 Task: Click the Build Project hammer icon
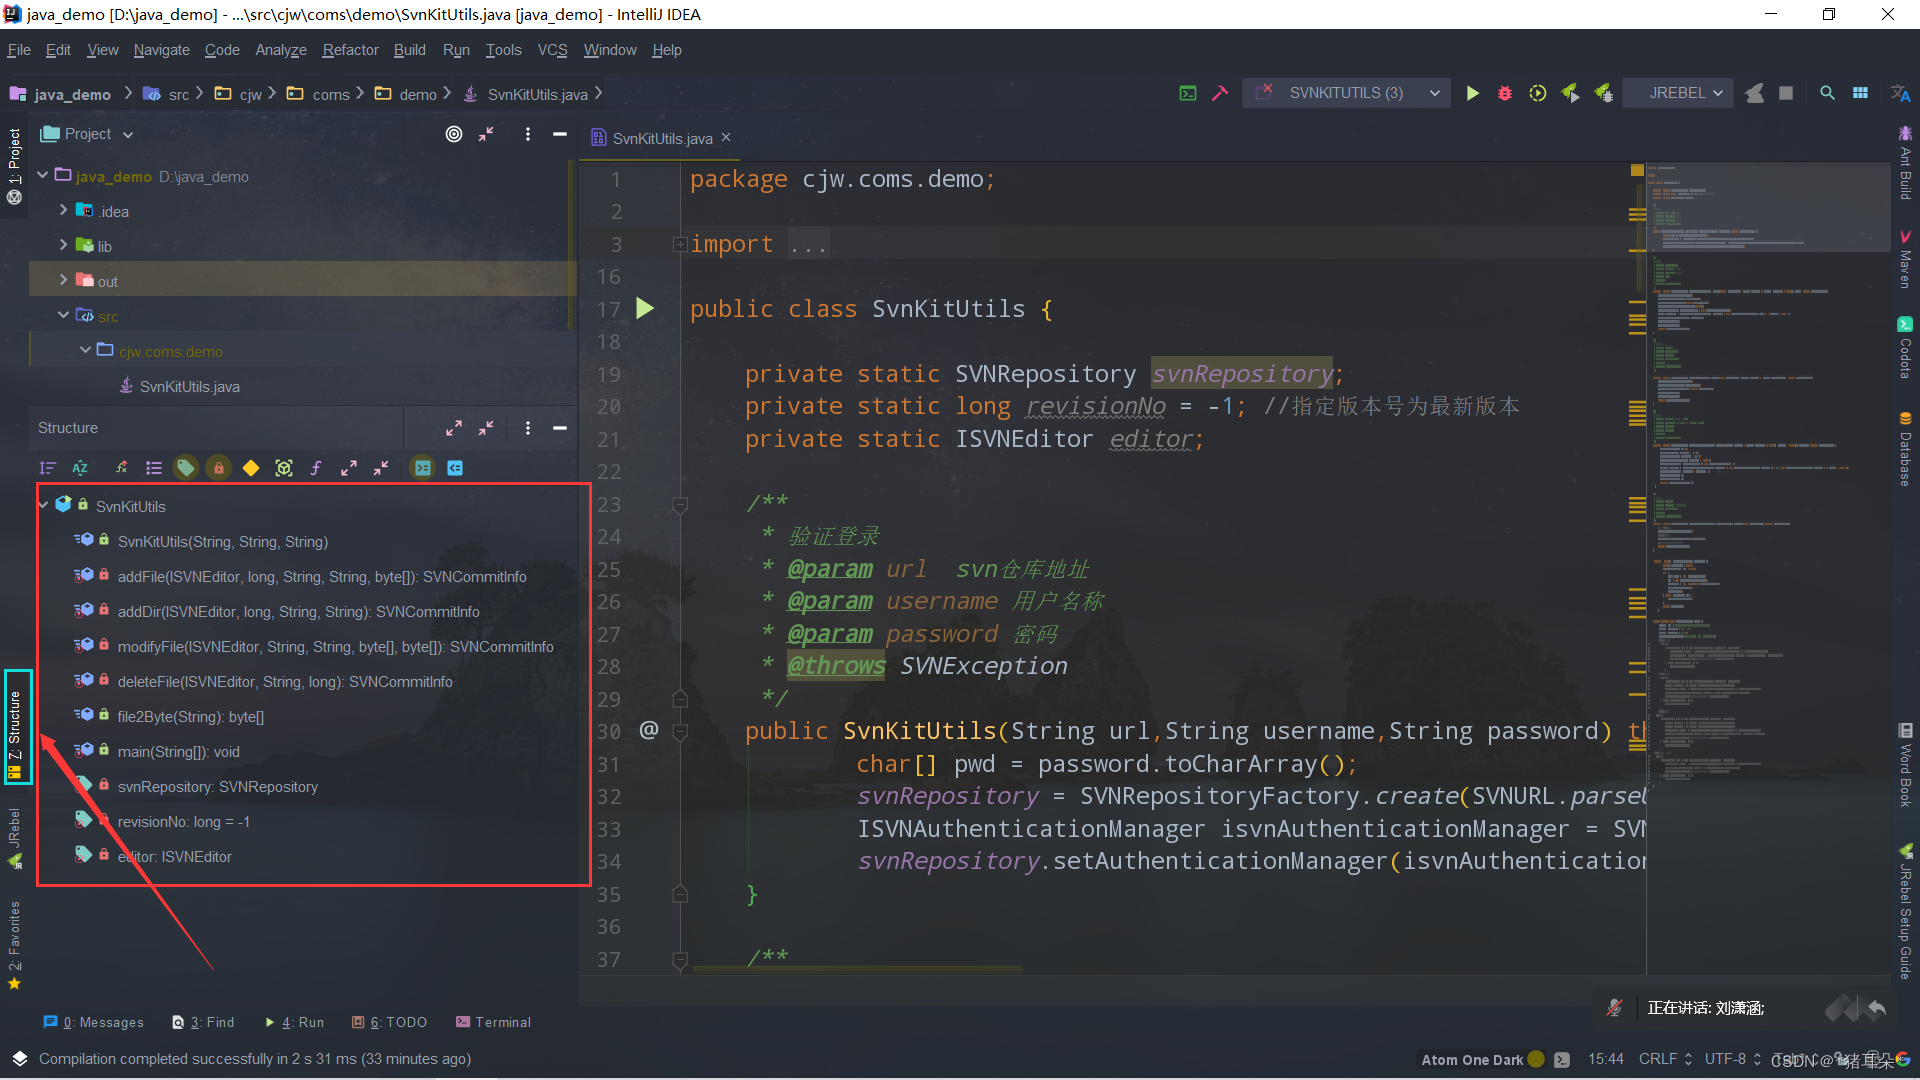pos(1220,93)
